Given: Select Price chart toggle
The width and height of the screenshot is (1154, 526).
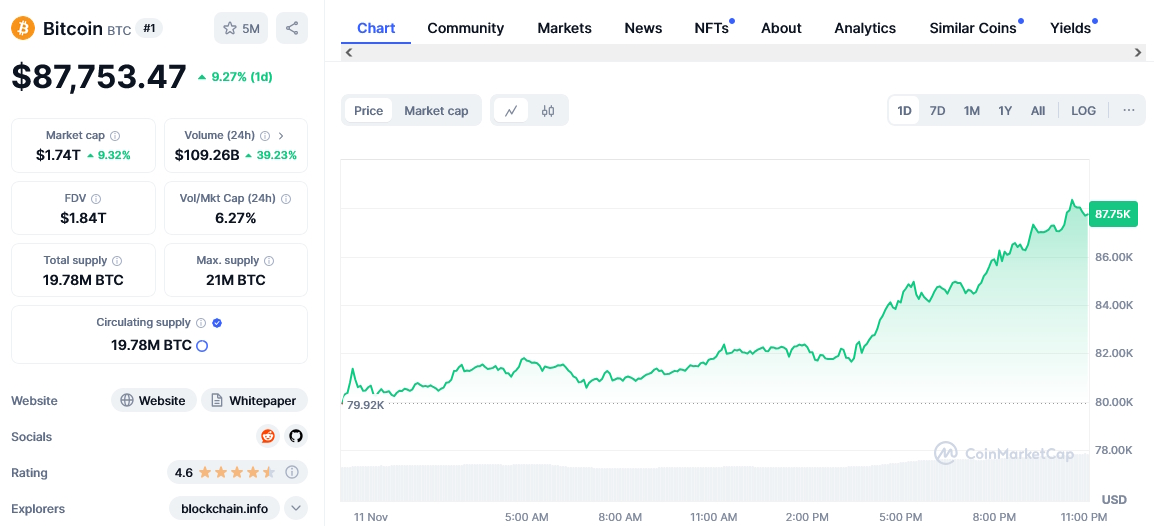Looking at the screenshot, I should click(369, 111).
